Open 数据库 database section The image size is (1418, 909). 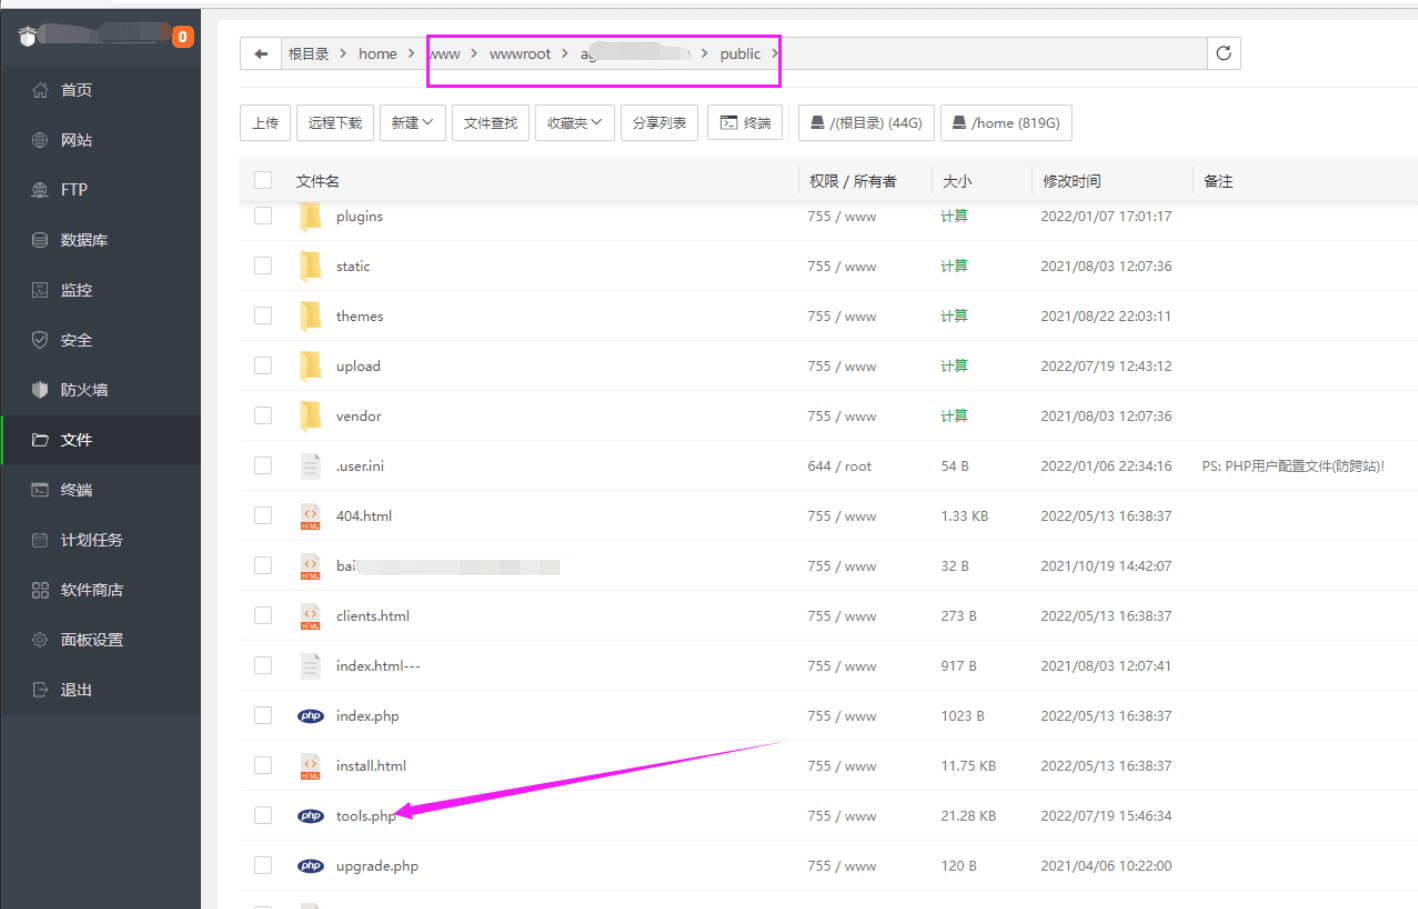point(100,240)
